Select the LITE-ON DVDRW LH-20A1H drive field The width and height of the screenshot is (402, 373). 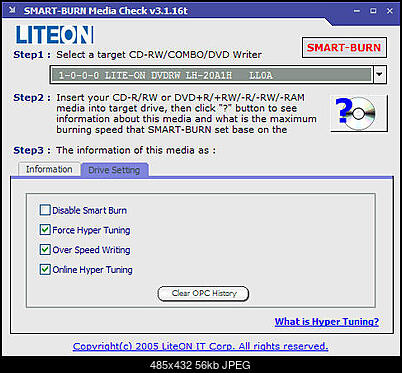point(211,75)
